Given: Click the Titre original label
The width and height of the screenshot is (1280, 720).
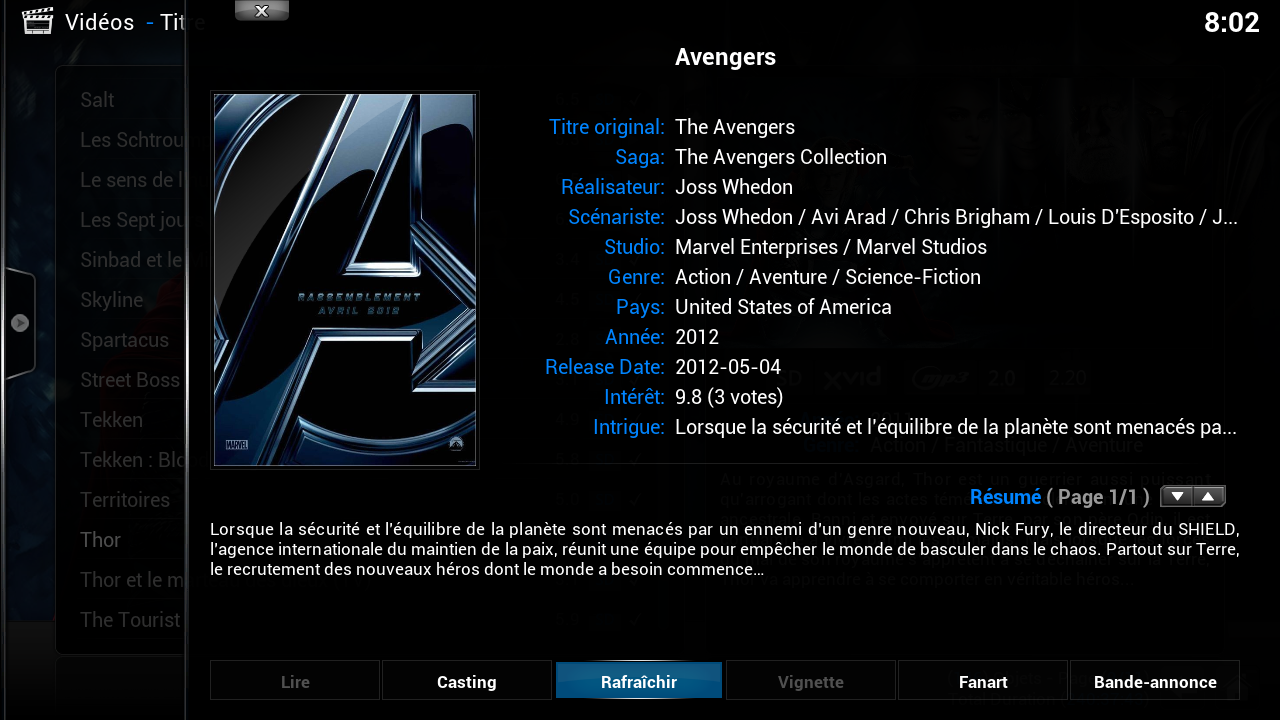Looking at the screenshot, I should [607, 127].
